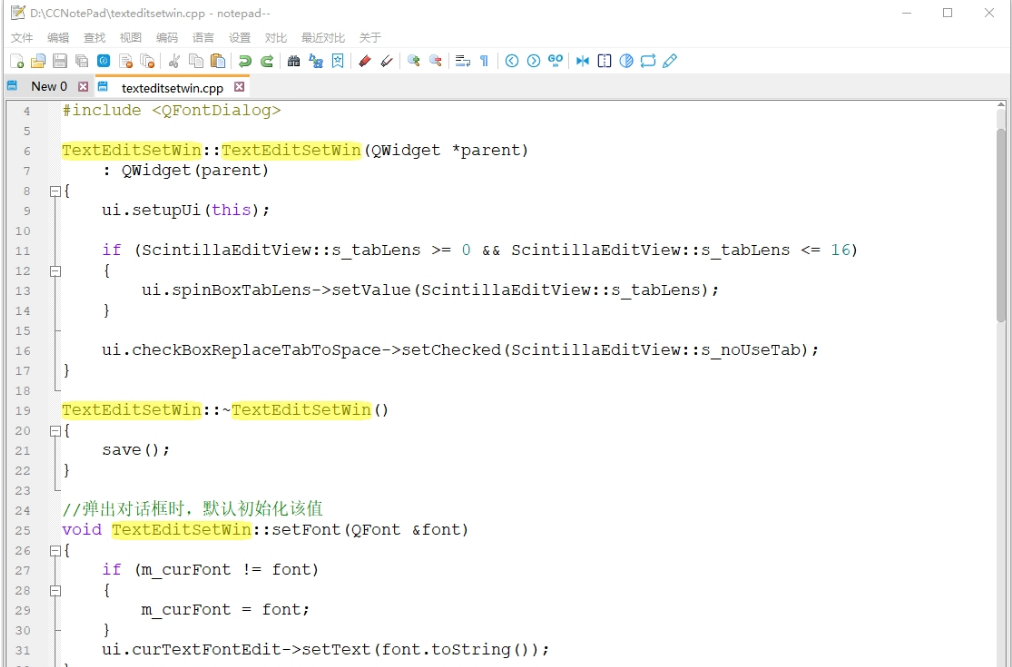This screenshot has width=1012, height=667.
Task: Click the Open file folder icon
Action: [x=38, y=61]
